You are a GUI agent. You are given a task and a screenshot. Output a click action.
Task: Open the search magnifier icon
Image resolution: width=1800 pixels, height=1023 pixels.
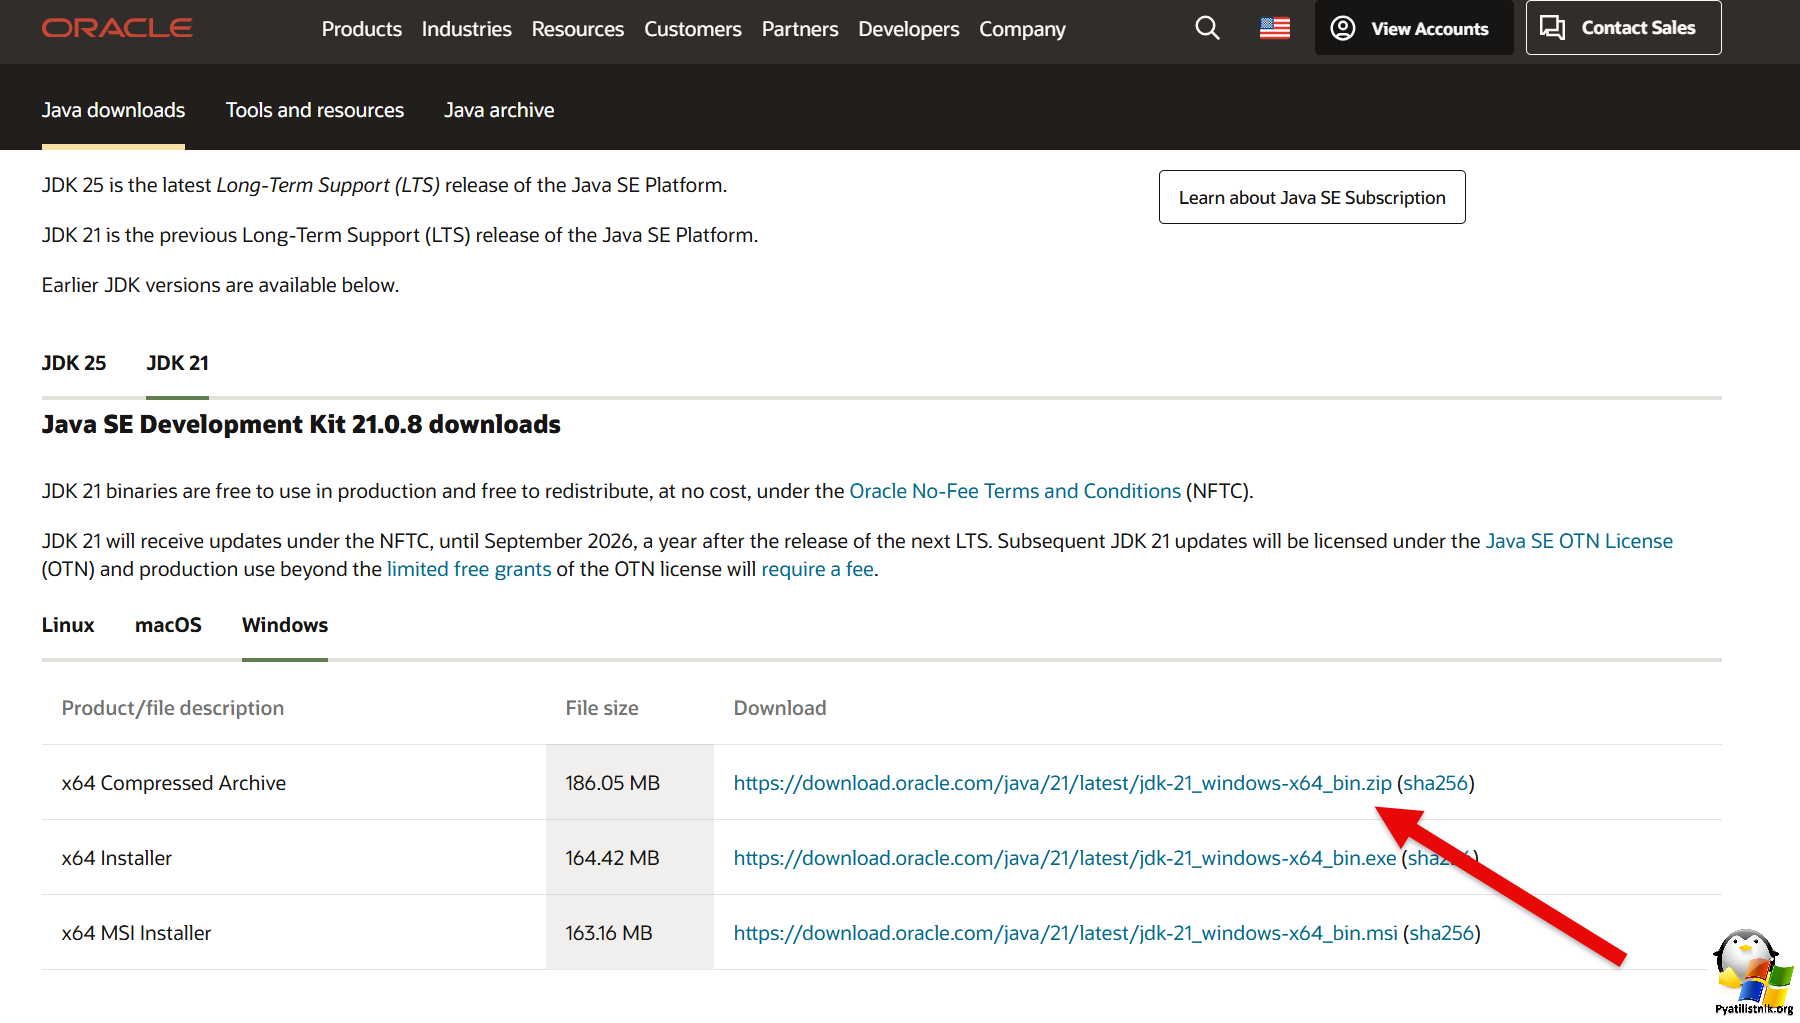[1207, 28]
